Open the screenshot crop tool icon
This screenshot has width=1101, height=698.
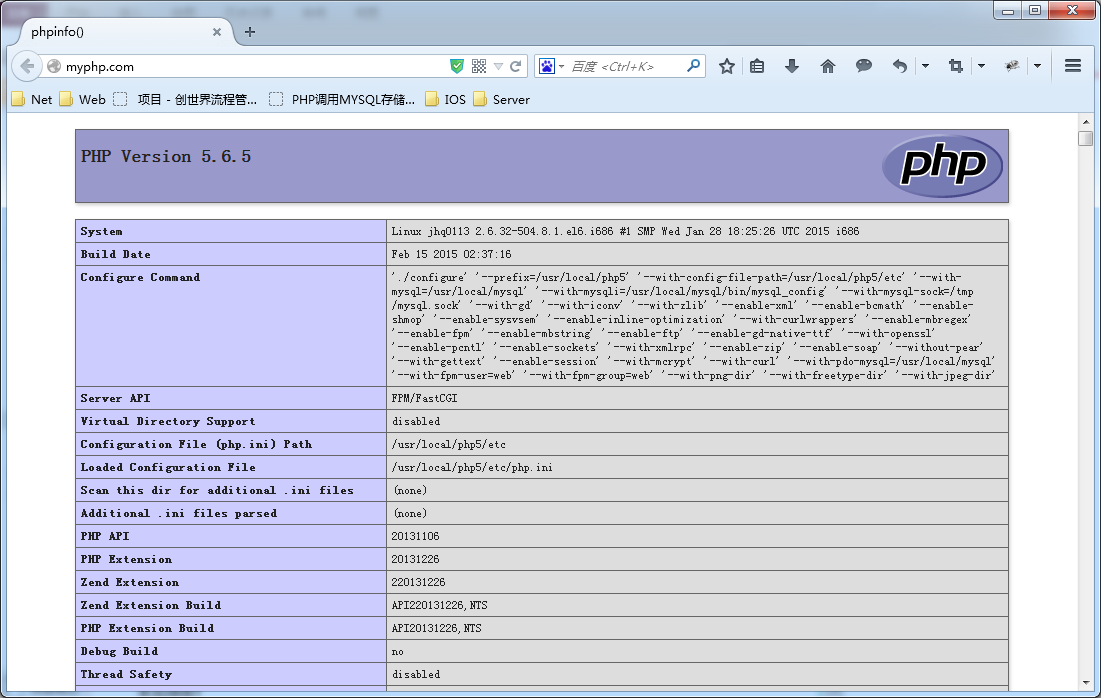[x=954, y=65]
